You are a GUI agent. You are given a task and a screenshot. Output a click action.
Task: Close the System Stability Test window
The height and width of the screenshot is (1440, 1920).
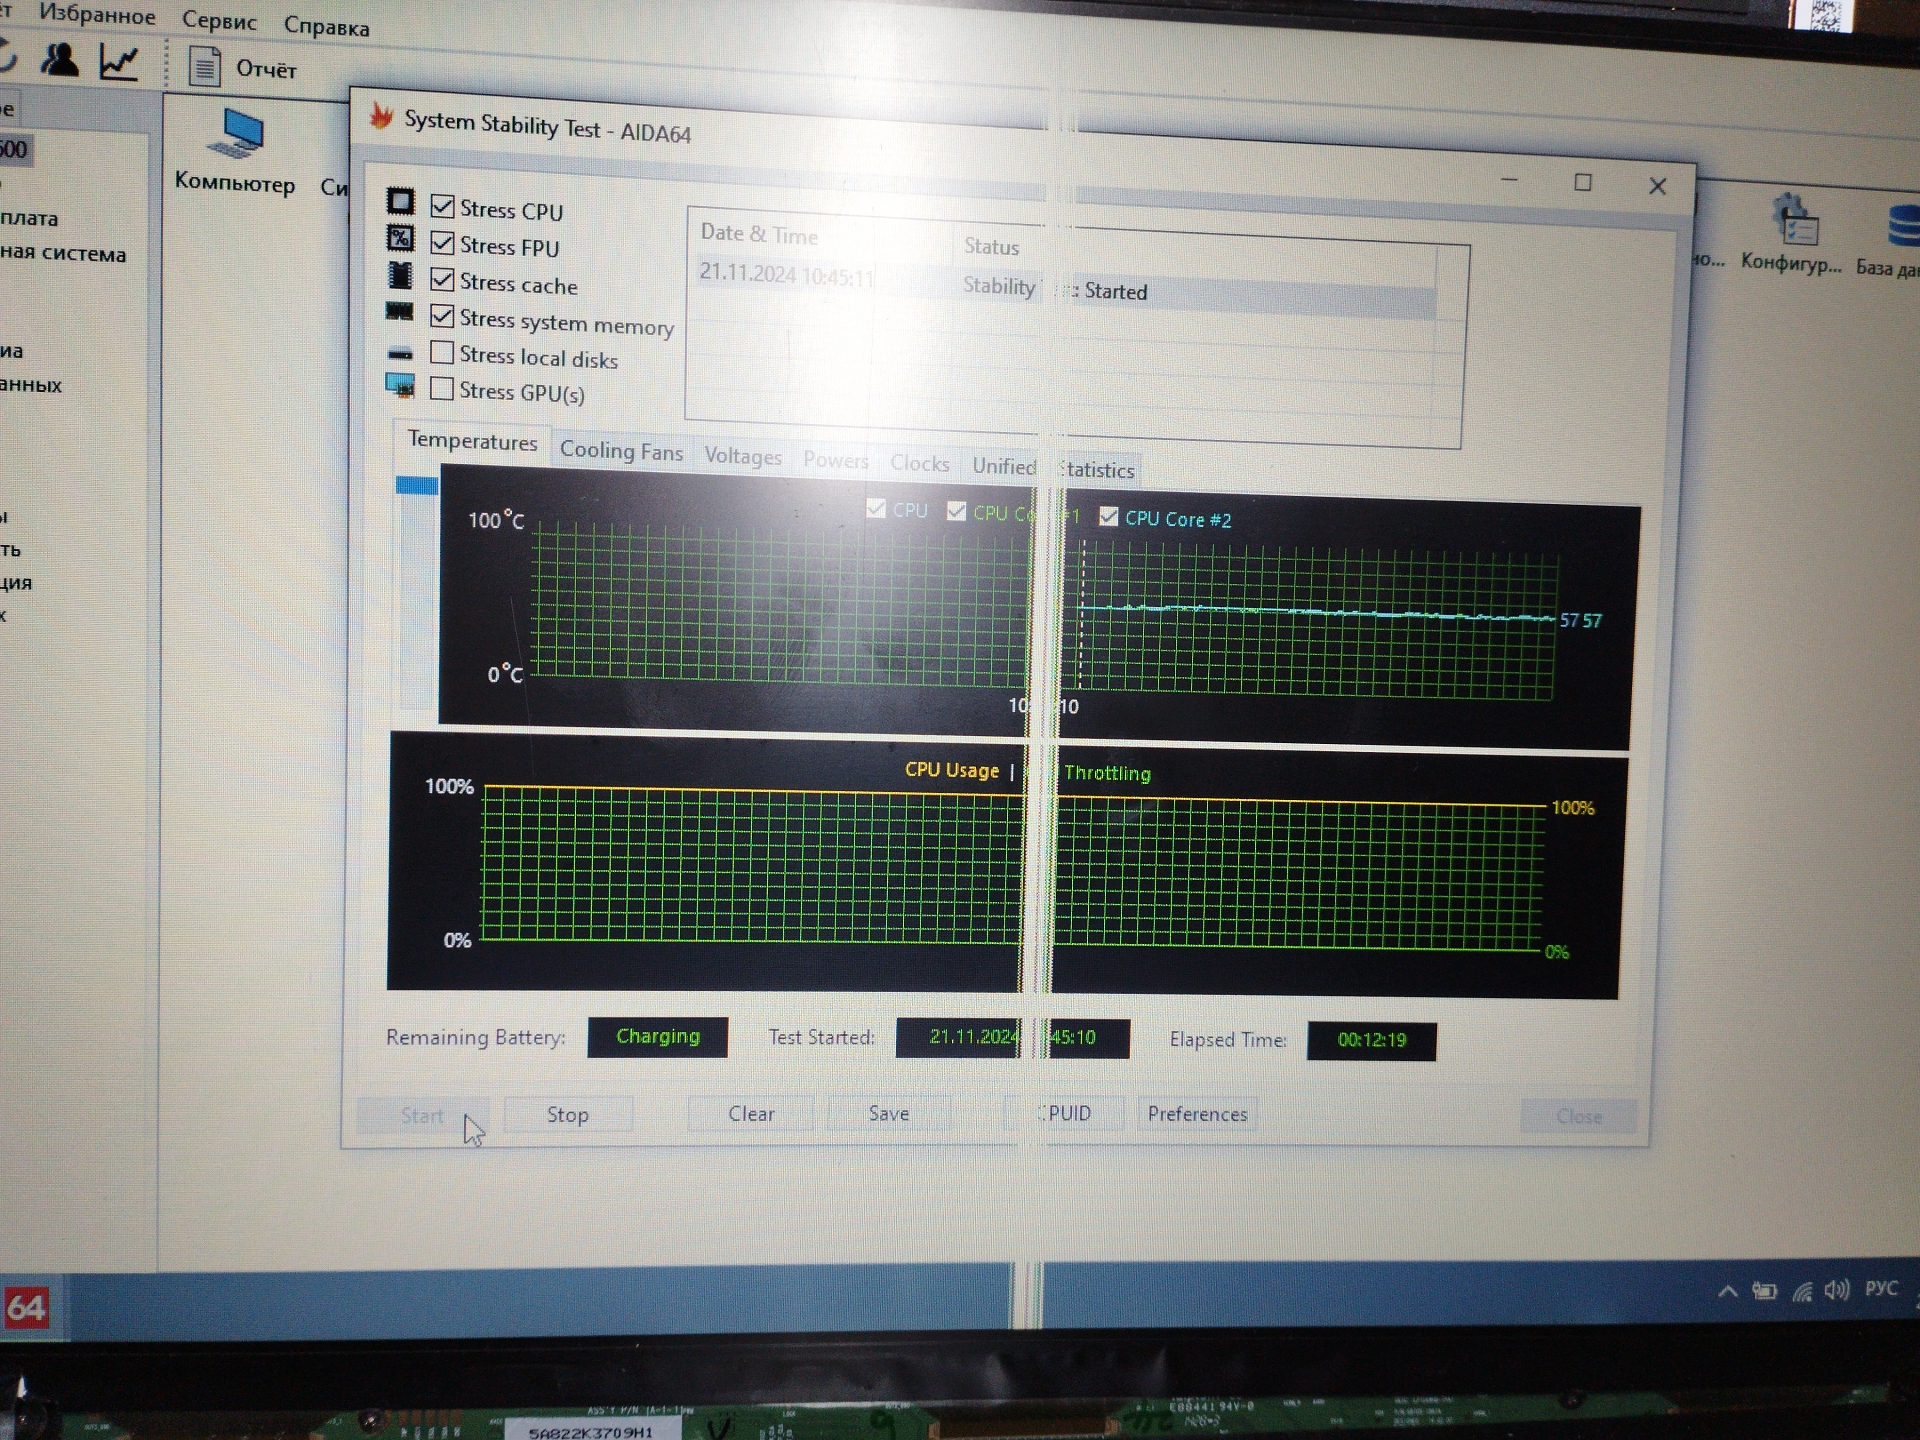click(1657, 186)
